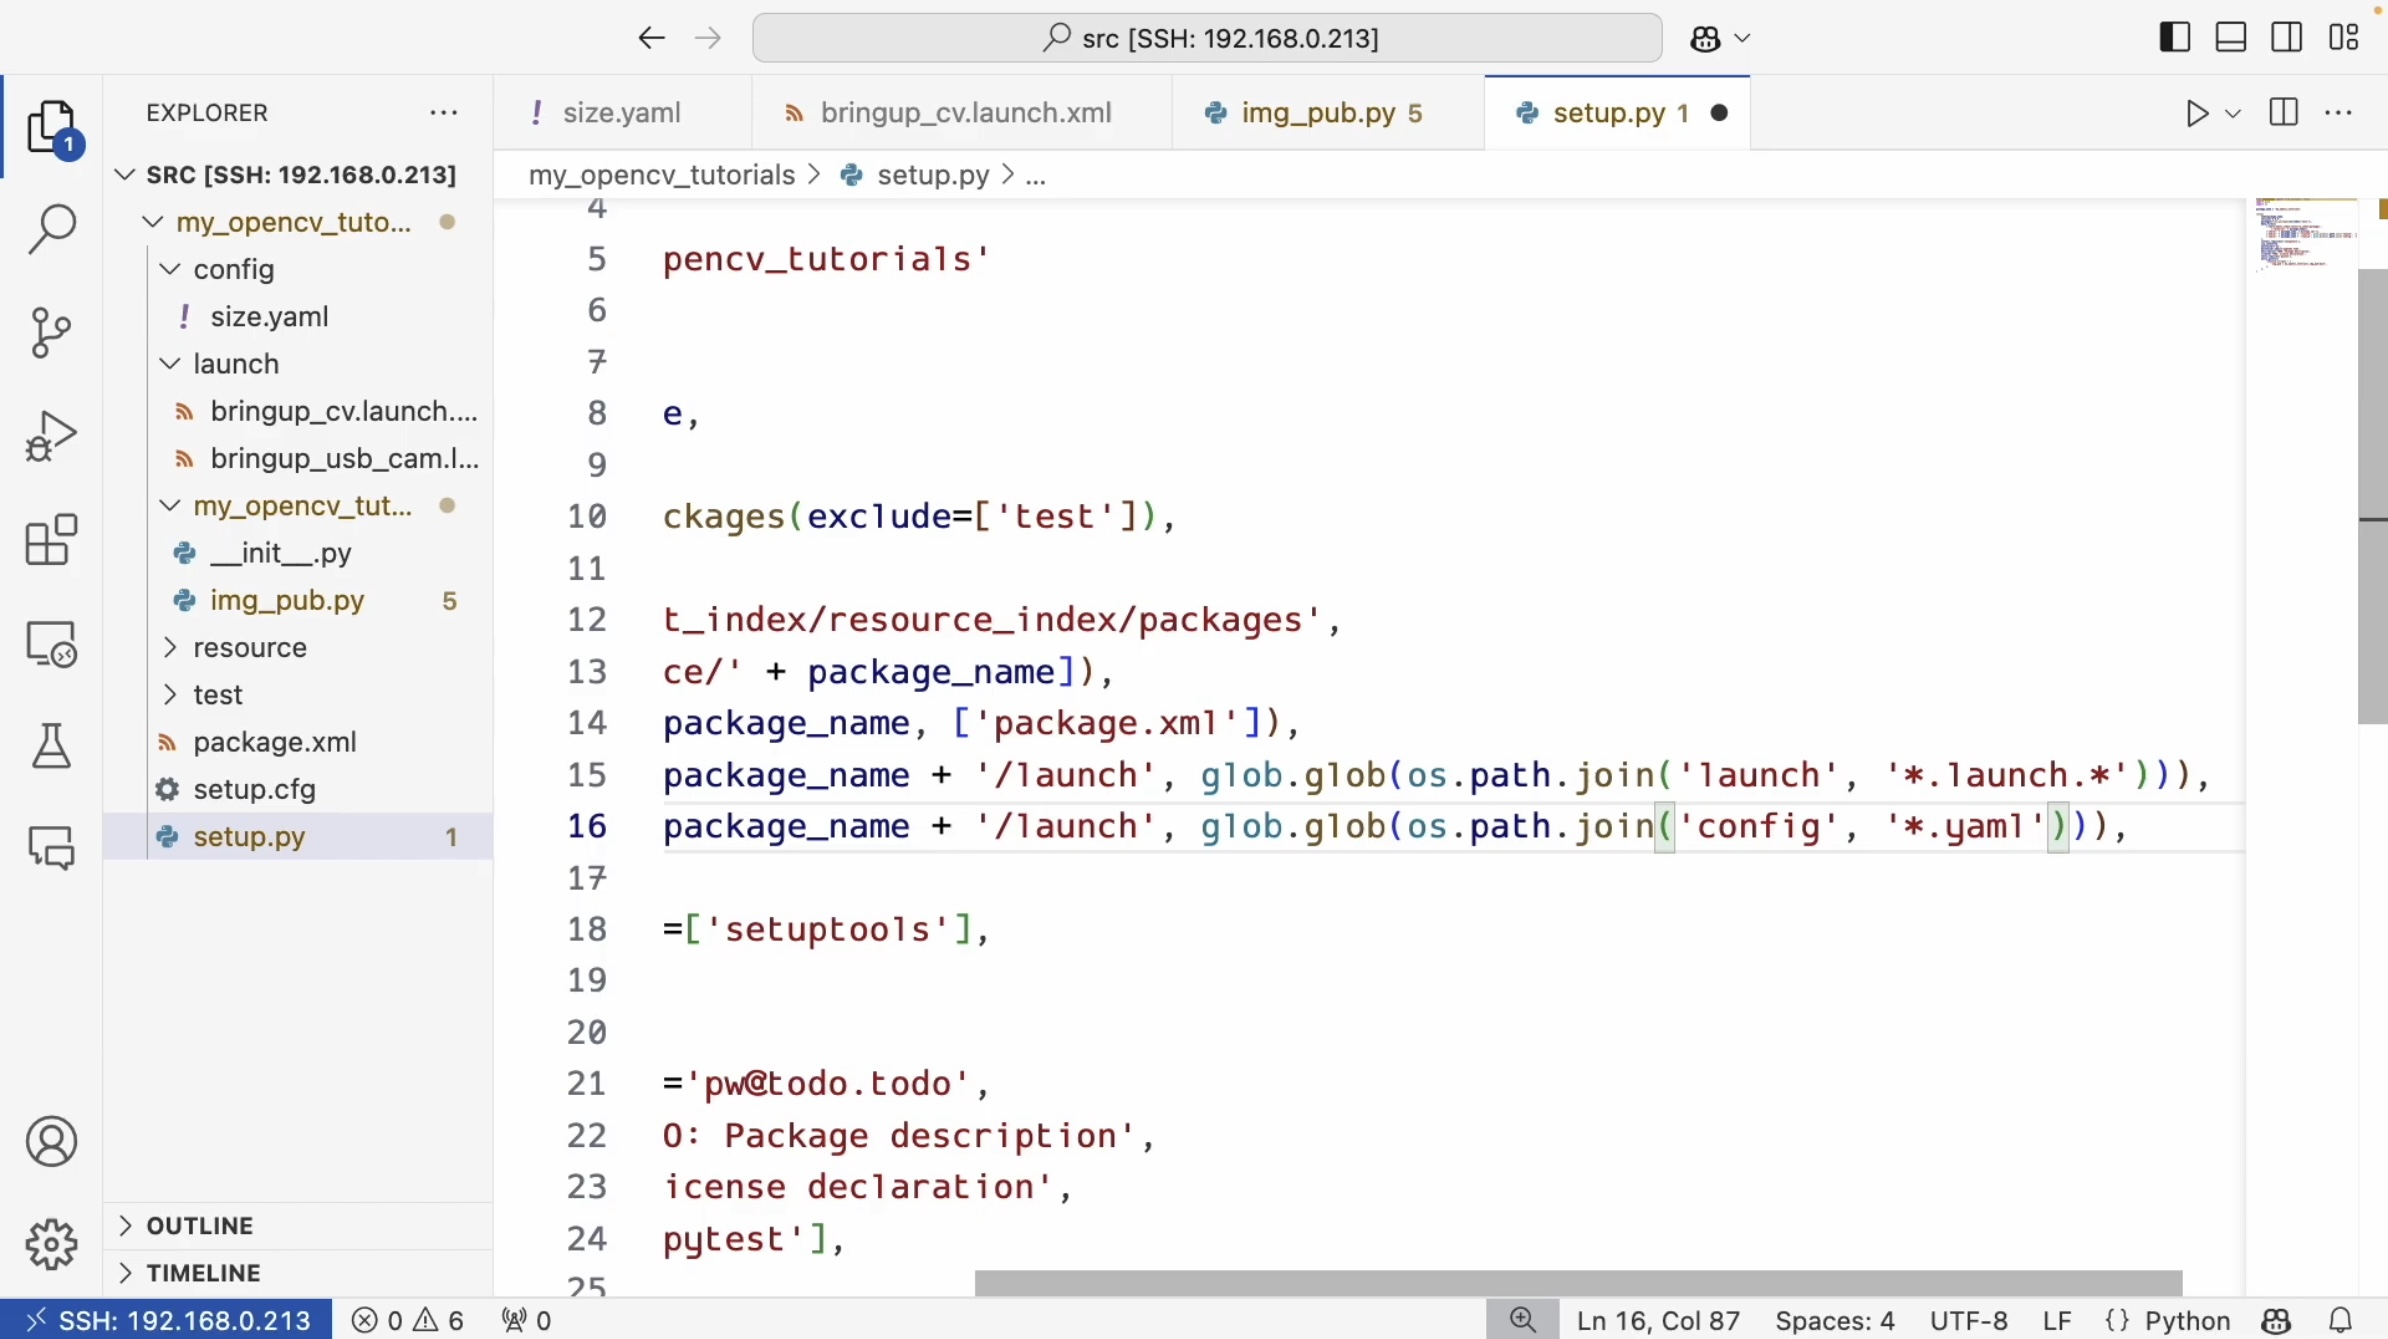Open the Testing flask view
The width and height of the screenshot is (2388, 1339).
click(51, 746)
